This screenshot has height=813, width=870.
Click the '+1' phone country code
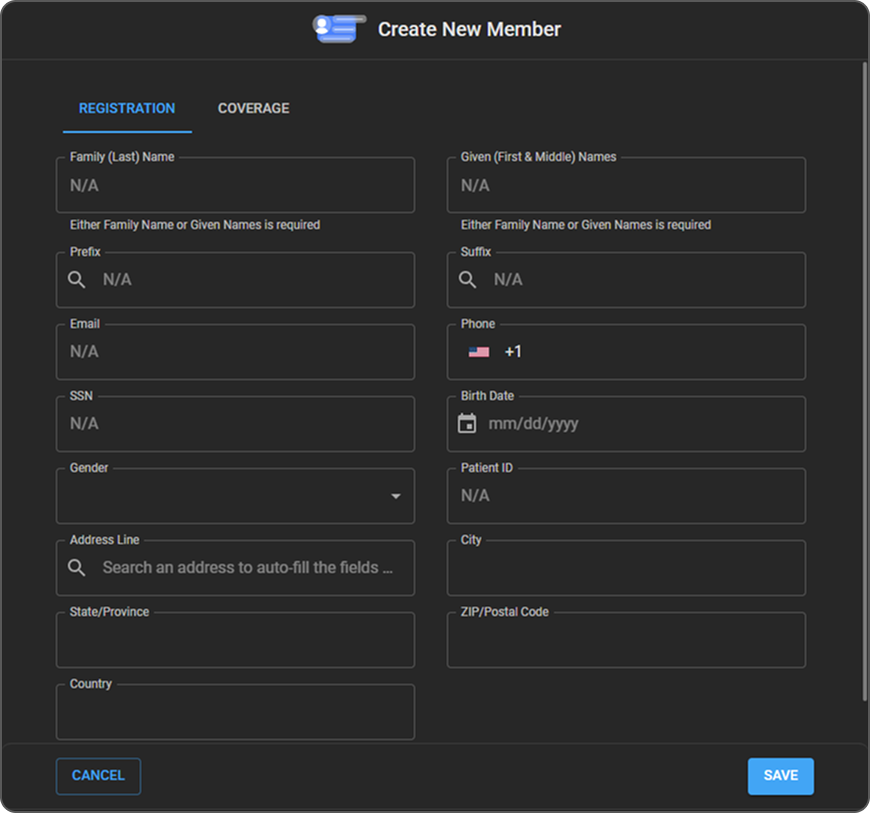[x=513, y=352]
